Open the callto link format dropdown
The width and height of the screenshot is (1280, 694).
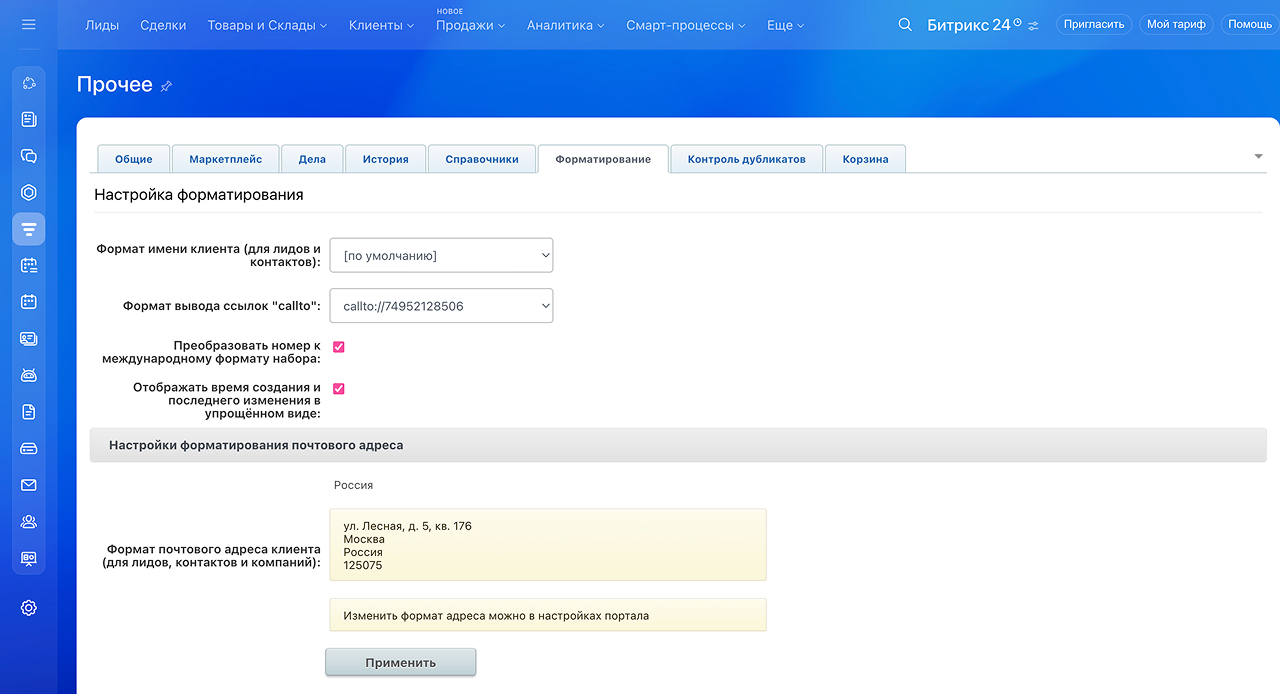tap(441, 306)
